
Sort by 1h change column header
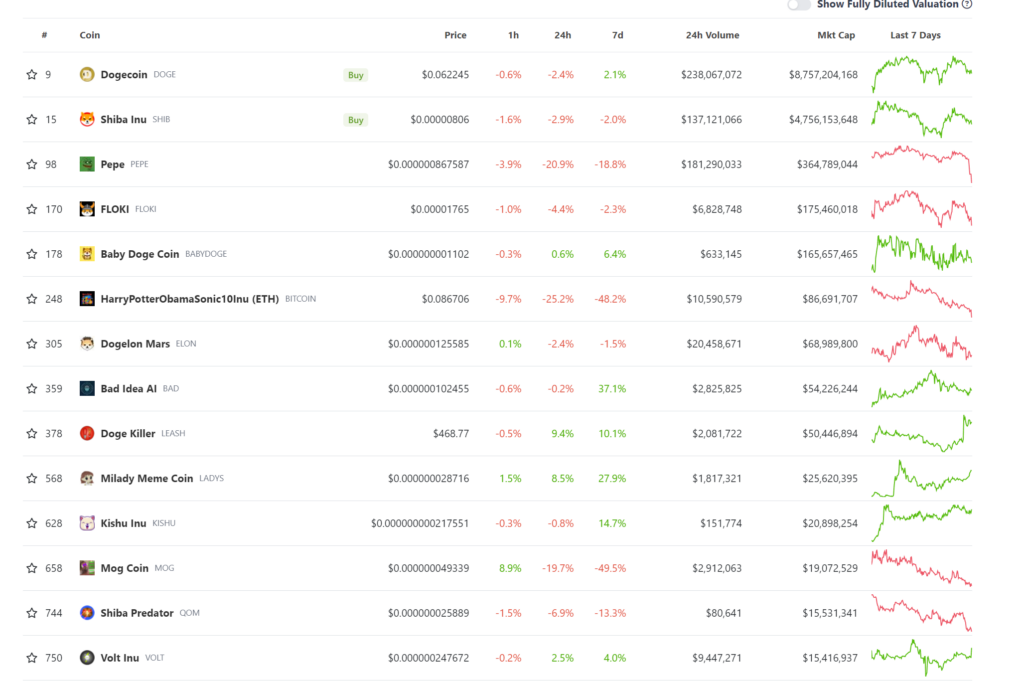pos(513,35)
